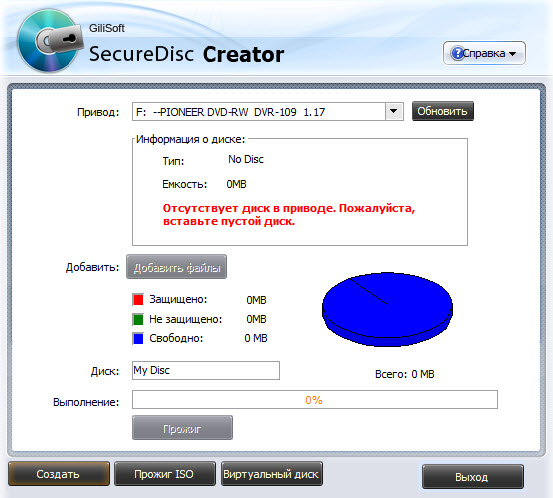Viewport: 553px width, 498px height.
Task: Expand the Привод drive selection arrow
Action: (394, 111)
